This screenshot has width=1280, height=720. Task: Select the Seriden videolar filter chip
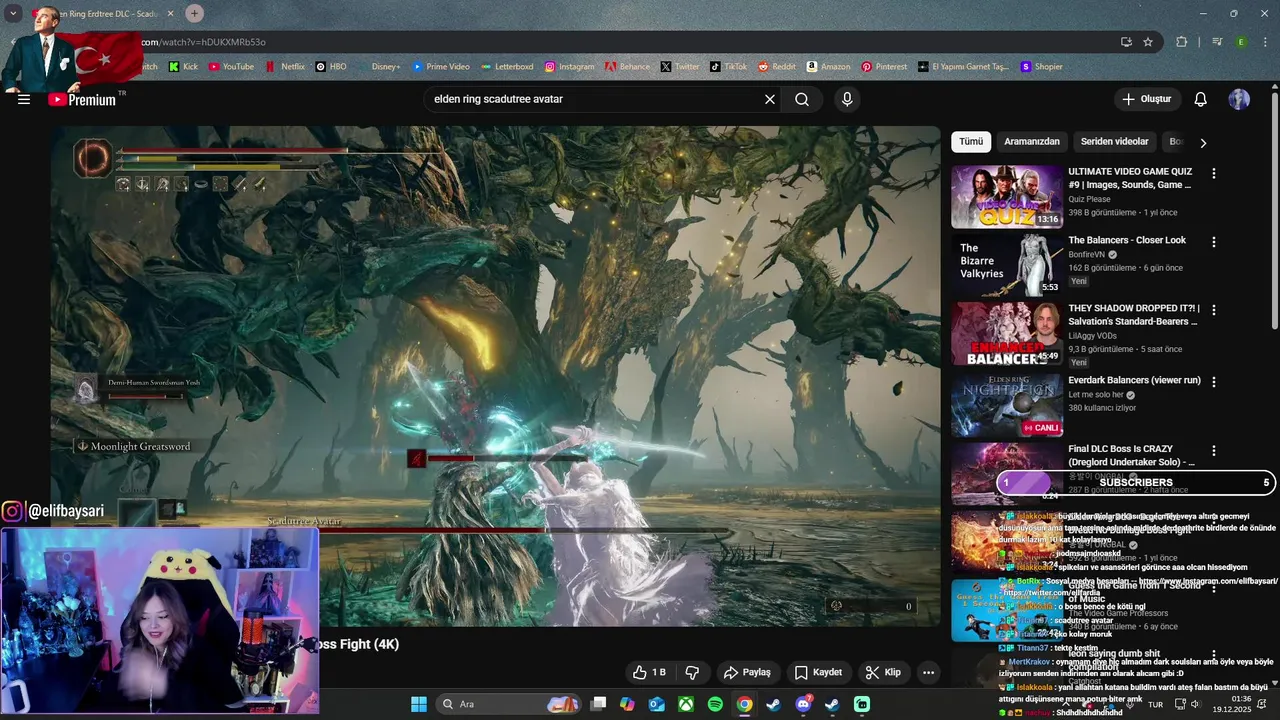coord(1114,142)
